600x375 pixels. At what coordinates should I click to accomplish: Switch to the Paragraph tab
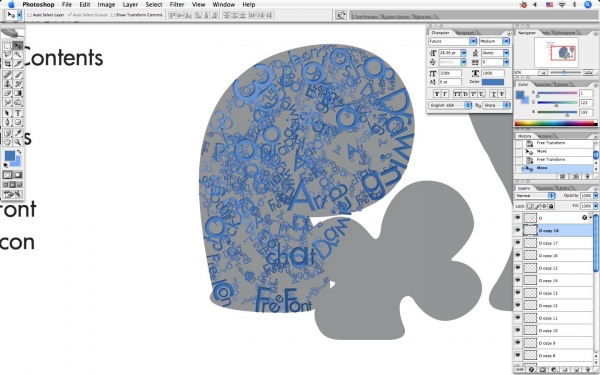(465, 33)
